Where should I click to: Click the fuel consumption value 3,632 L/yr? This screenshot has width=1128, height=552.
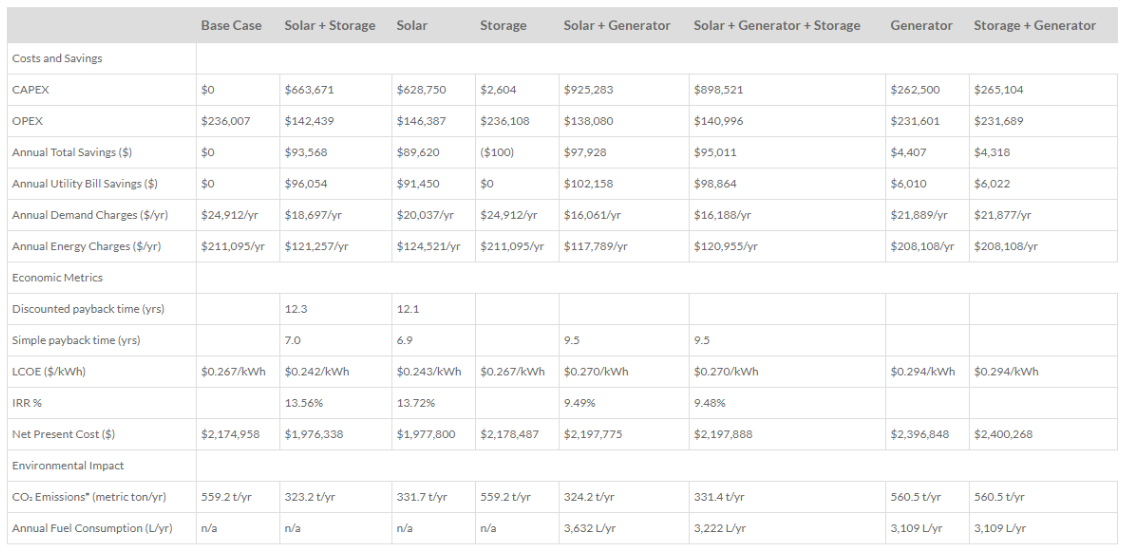coord(590,528)
